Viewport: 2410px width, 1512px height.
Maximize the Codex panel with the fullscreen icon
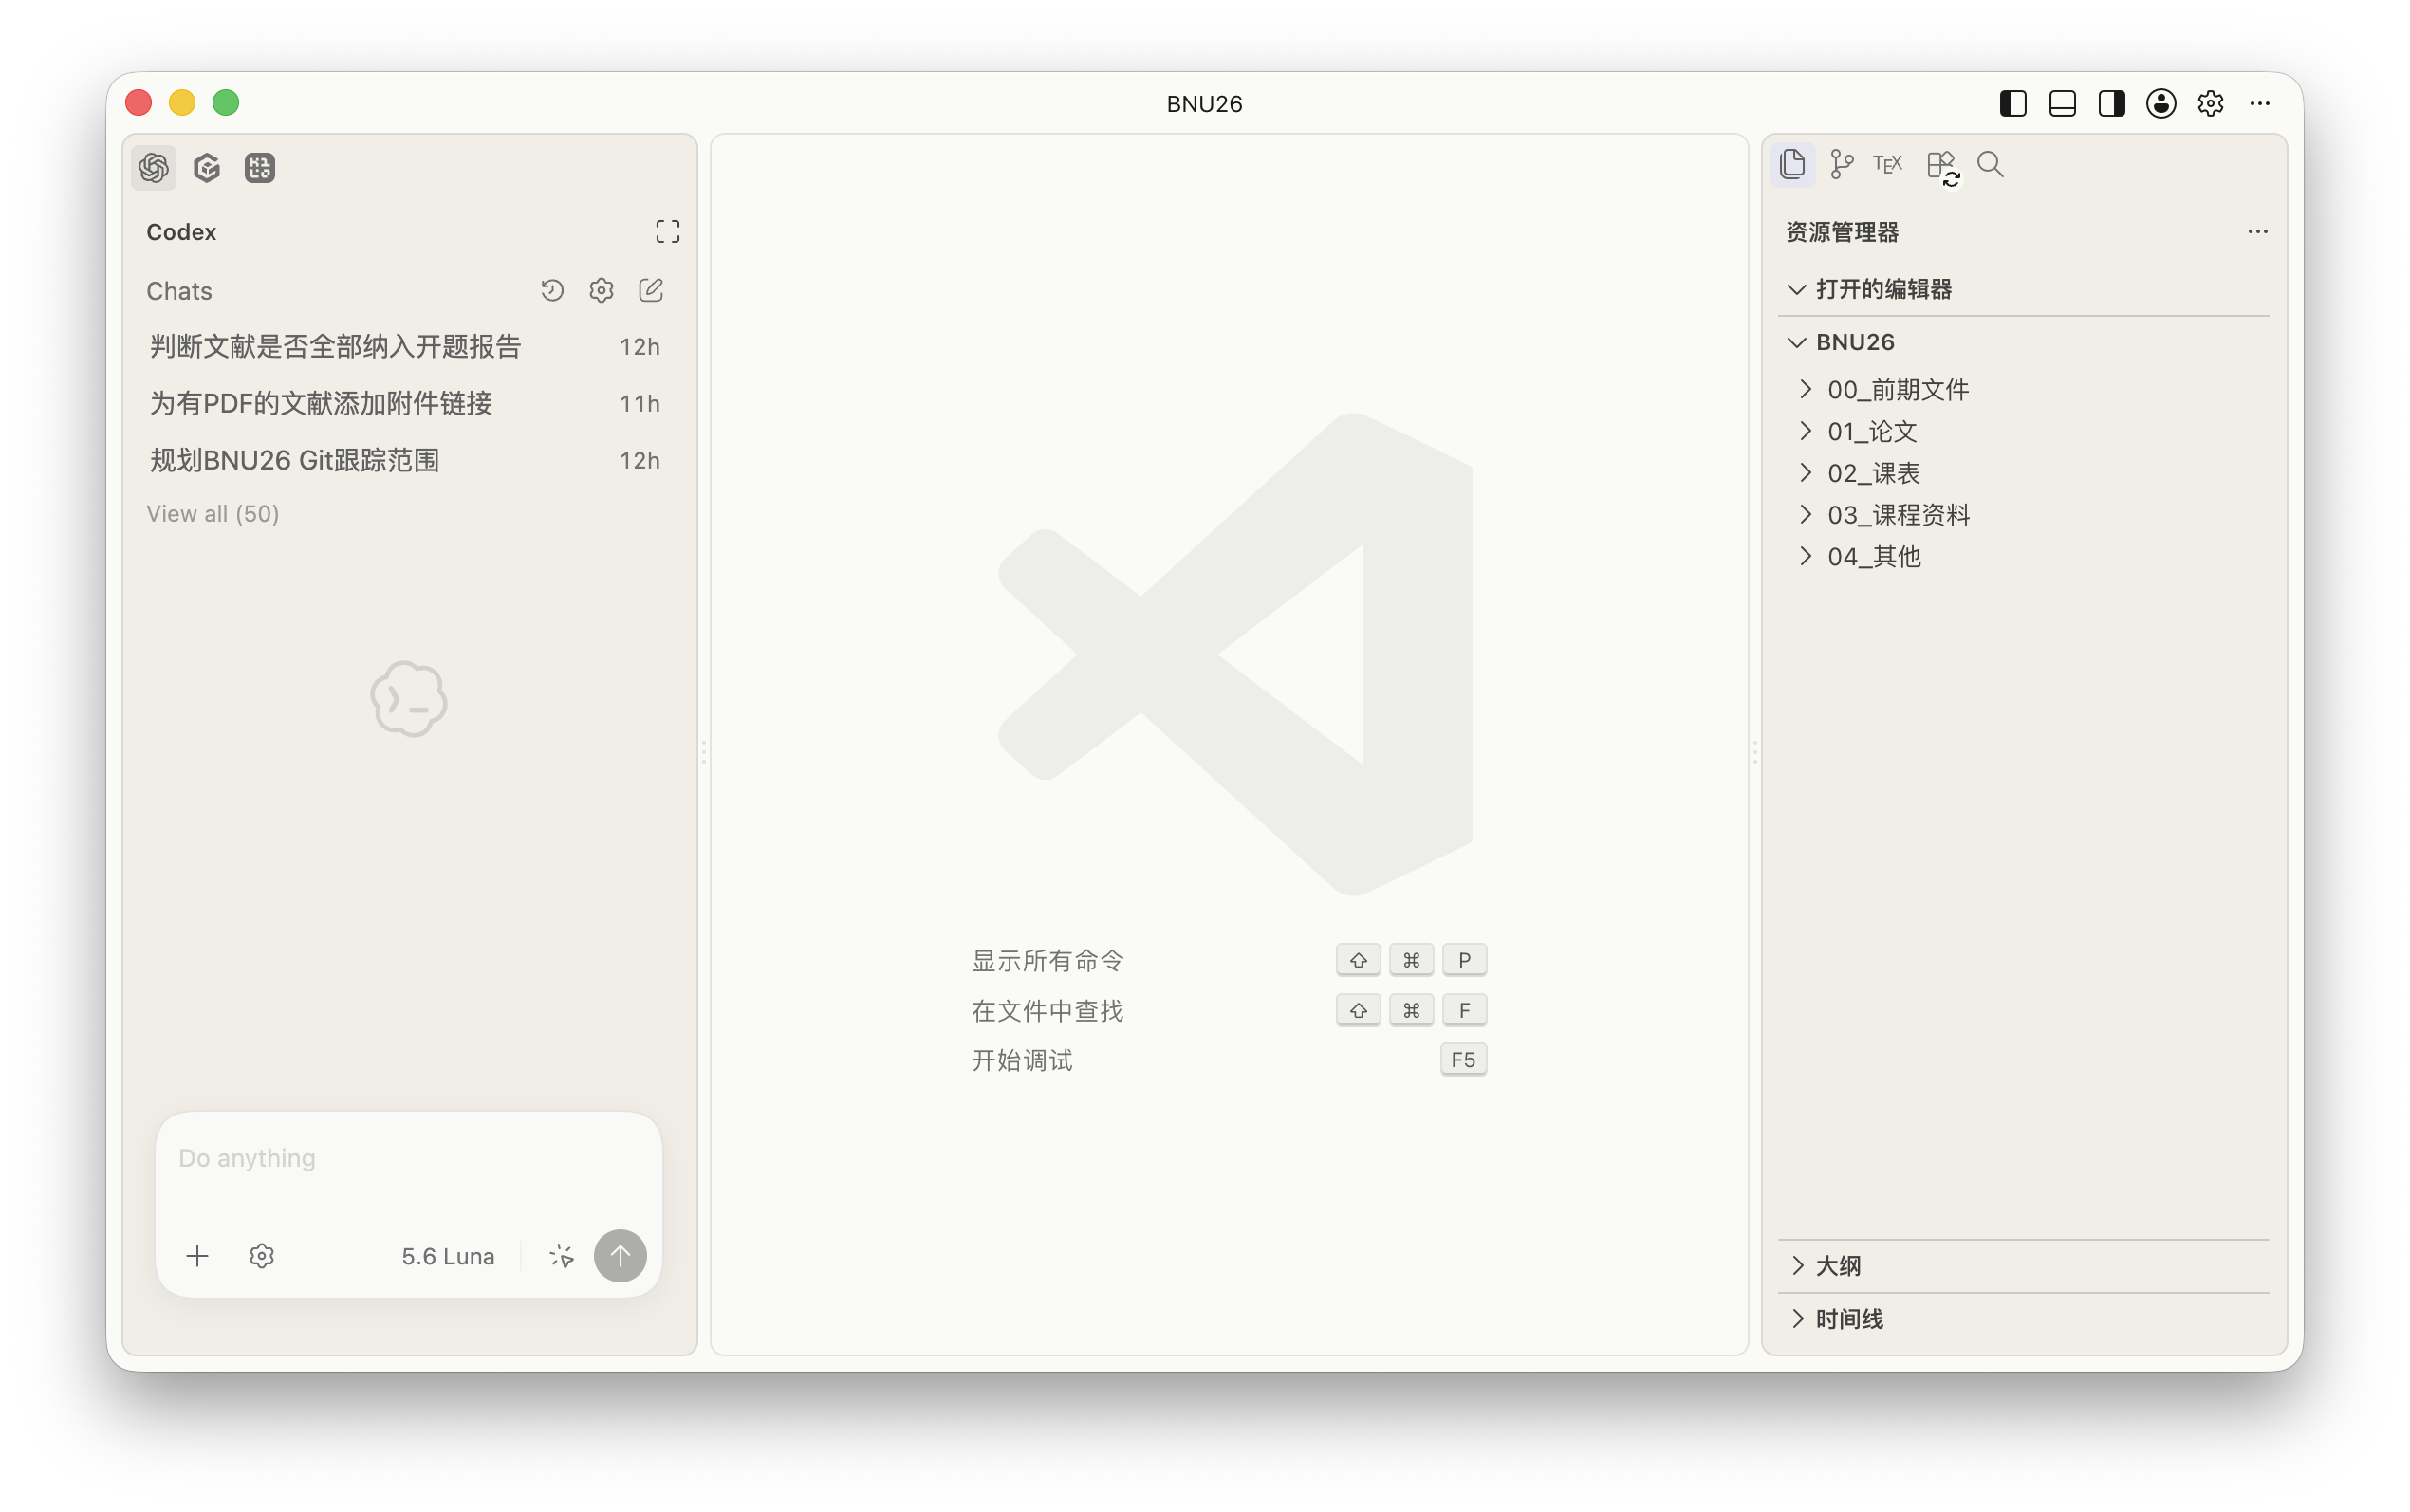pyautogui.click(x=668, y=232)
